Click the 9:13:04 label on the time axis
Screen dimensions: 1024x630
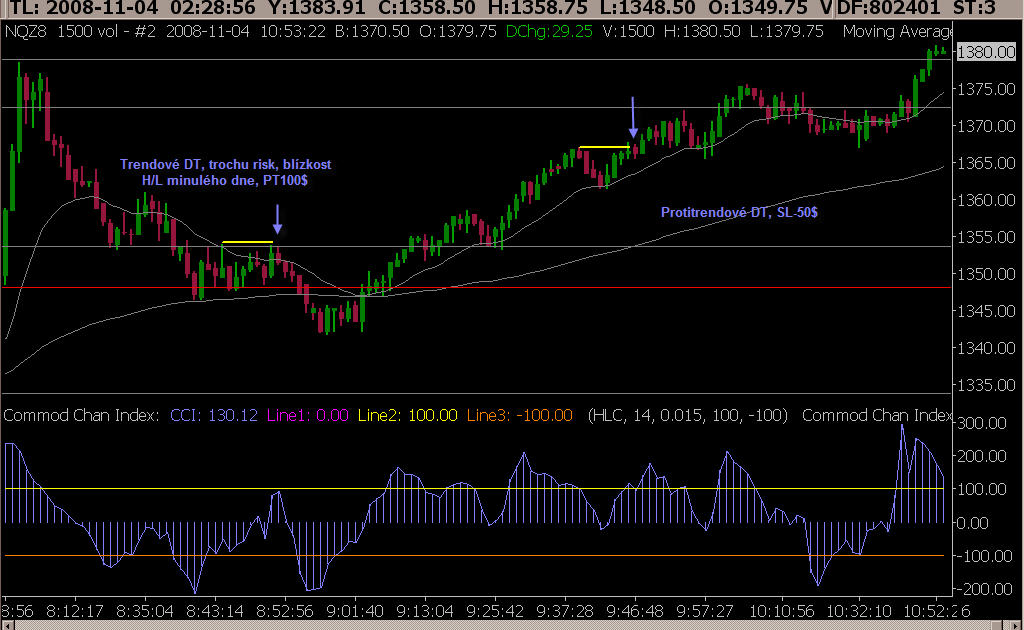(424, 612)
